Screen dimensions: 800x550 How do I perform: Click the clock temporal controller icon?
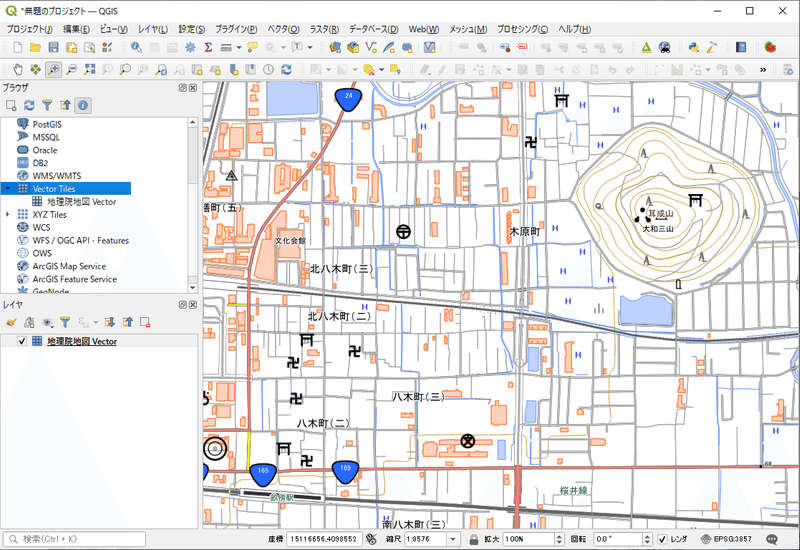[268, 69]
